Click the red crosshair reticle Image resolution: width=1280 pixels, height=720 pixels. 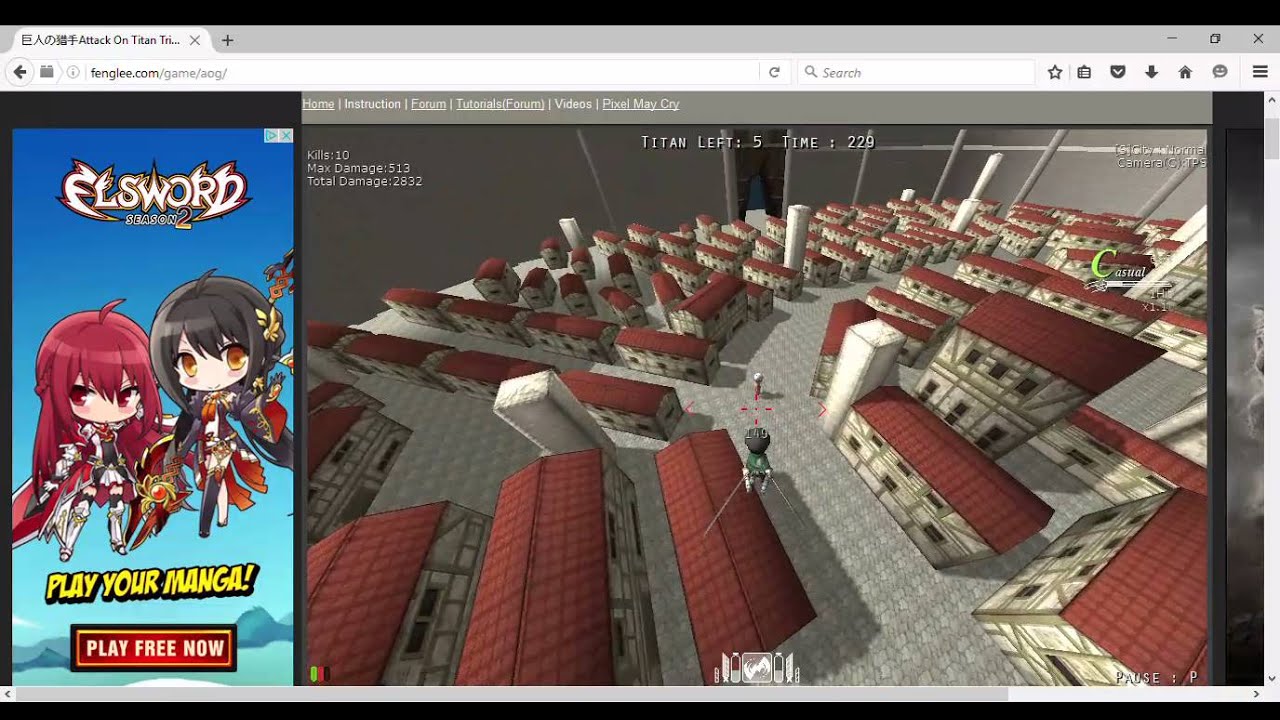coord(756,409)
